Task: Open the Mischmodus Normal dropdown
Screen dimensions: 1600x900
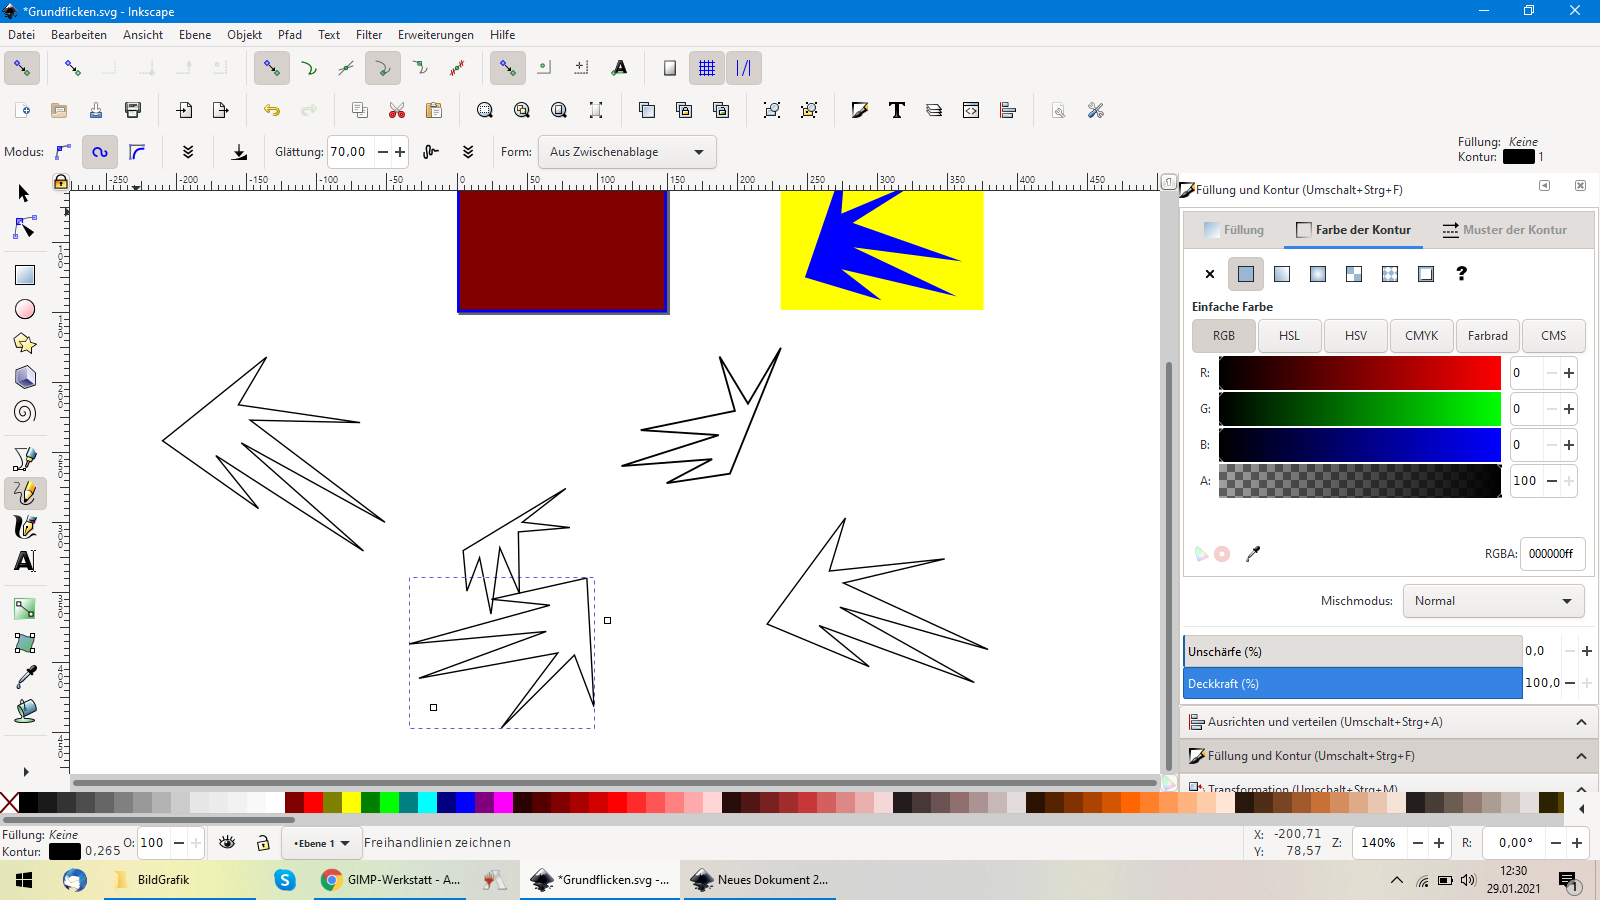Action: [x=1493, y=601]
